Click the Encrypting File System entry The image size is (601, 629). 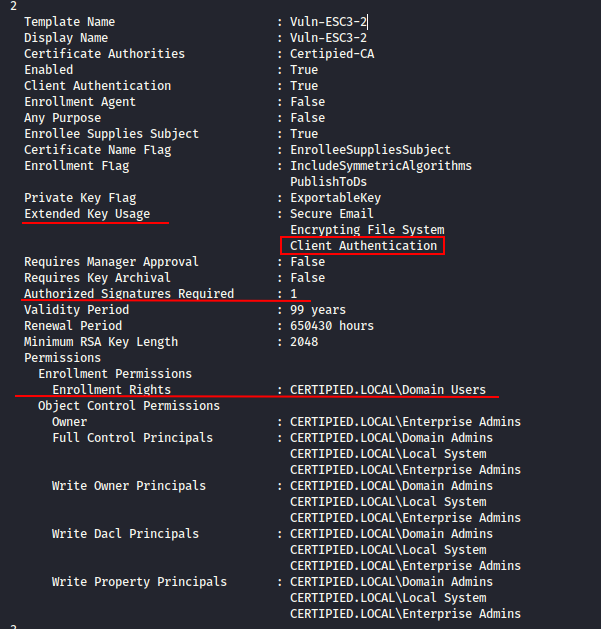coord(367,230)
